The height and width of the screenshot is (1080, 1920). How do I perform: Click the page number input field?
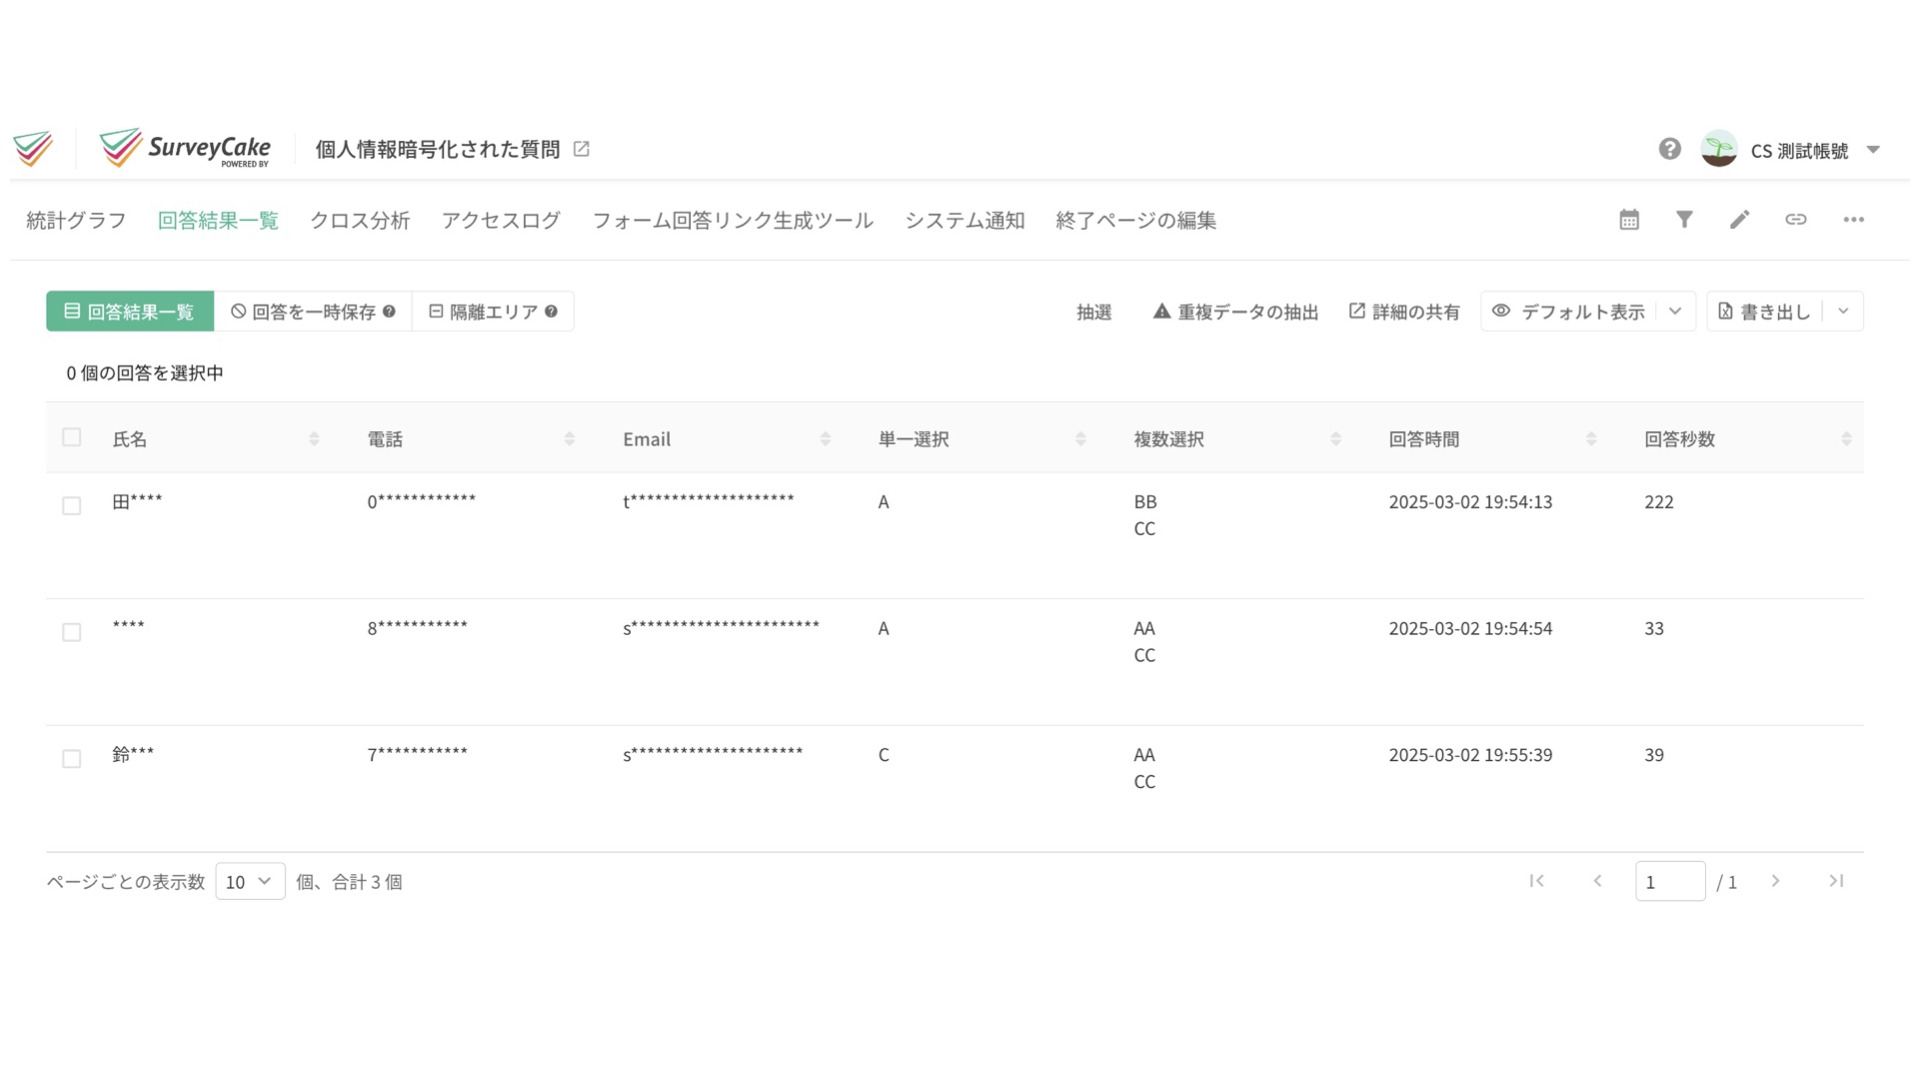coord(1670,881)
